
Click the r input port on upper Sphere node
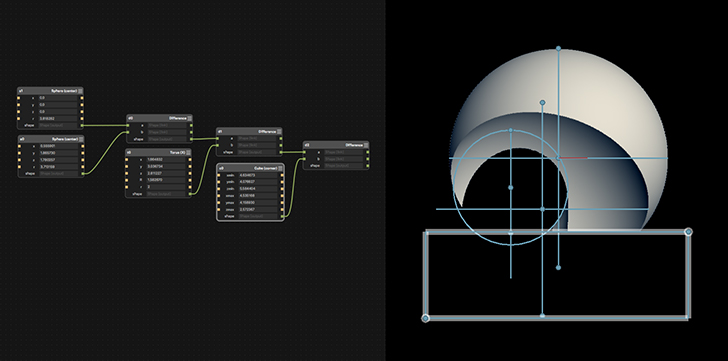click(19, 118)
